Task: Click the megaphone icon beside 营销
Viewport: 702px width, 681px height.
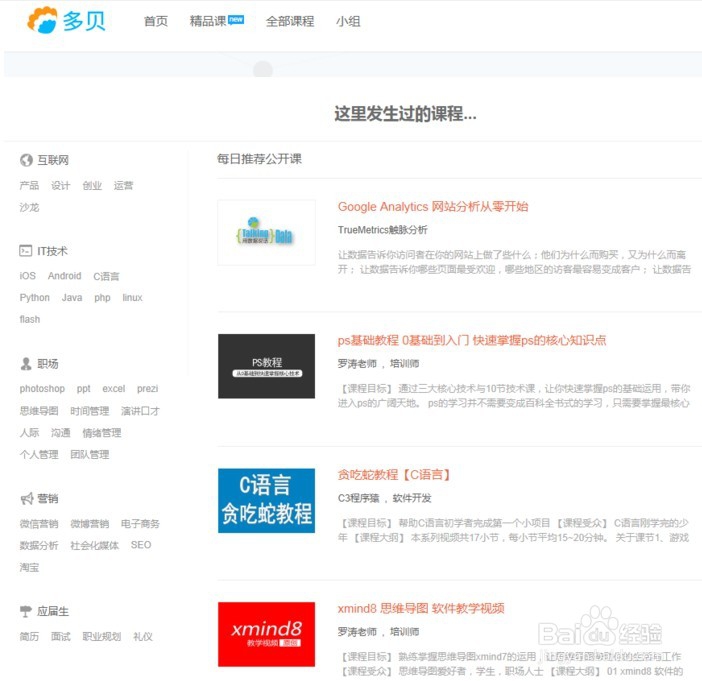Action: [27, 498]
